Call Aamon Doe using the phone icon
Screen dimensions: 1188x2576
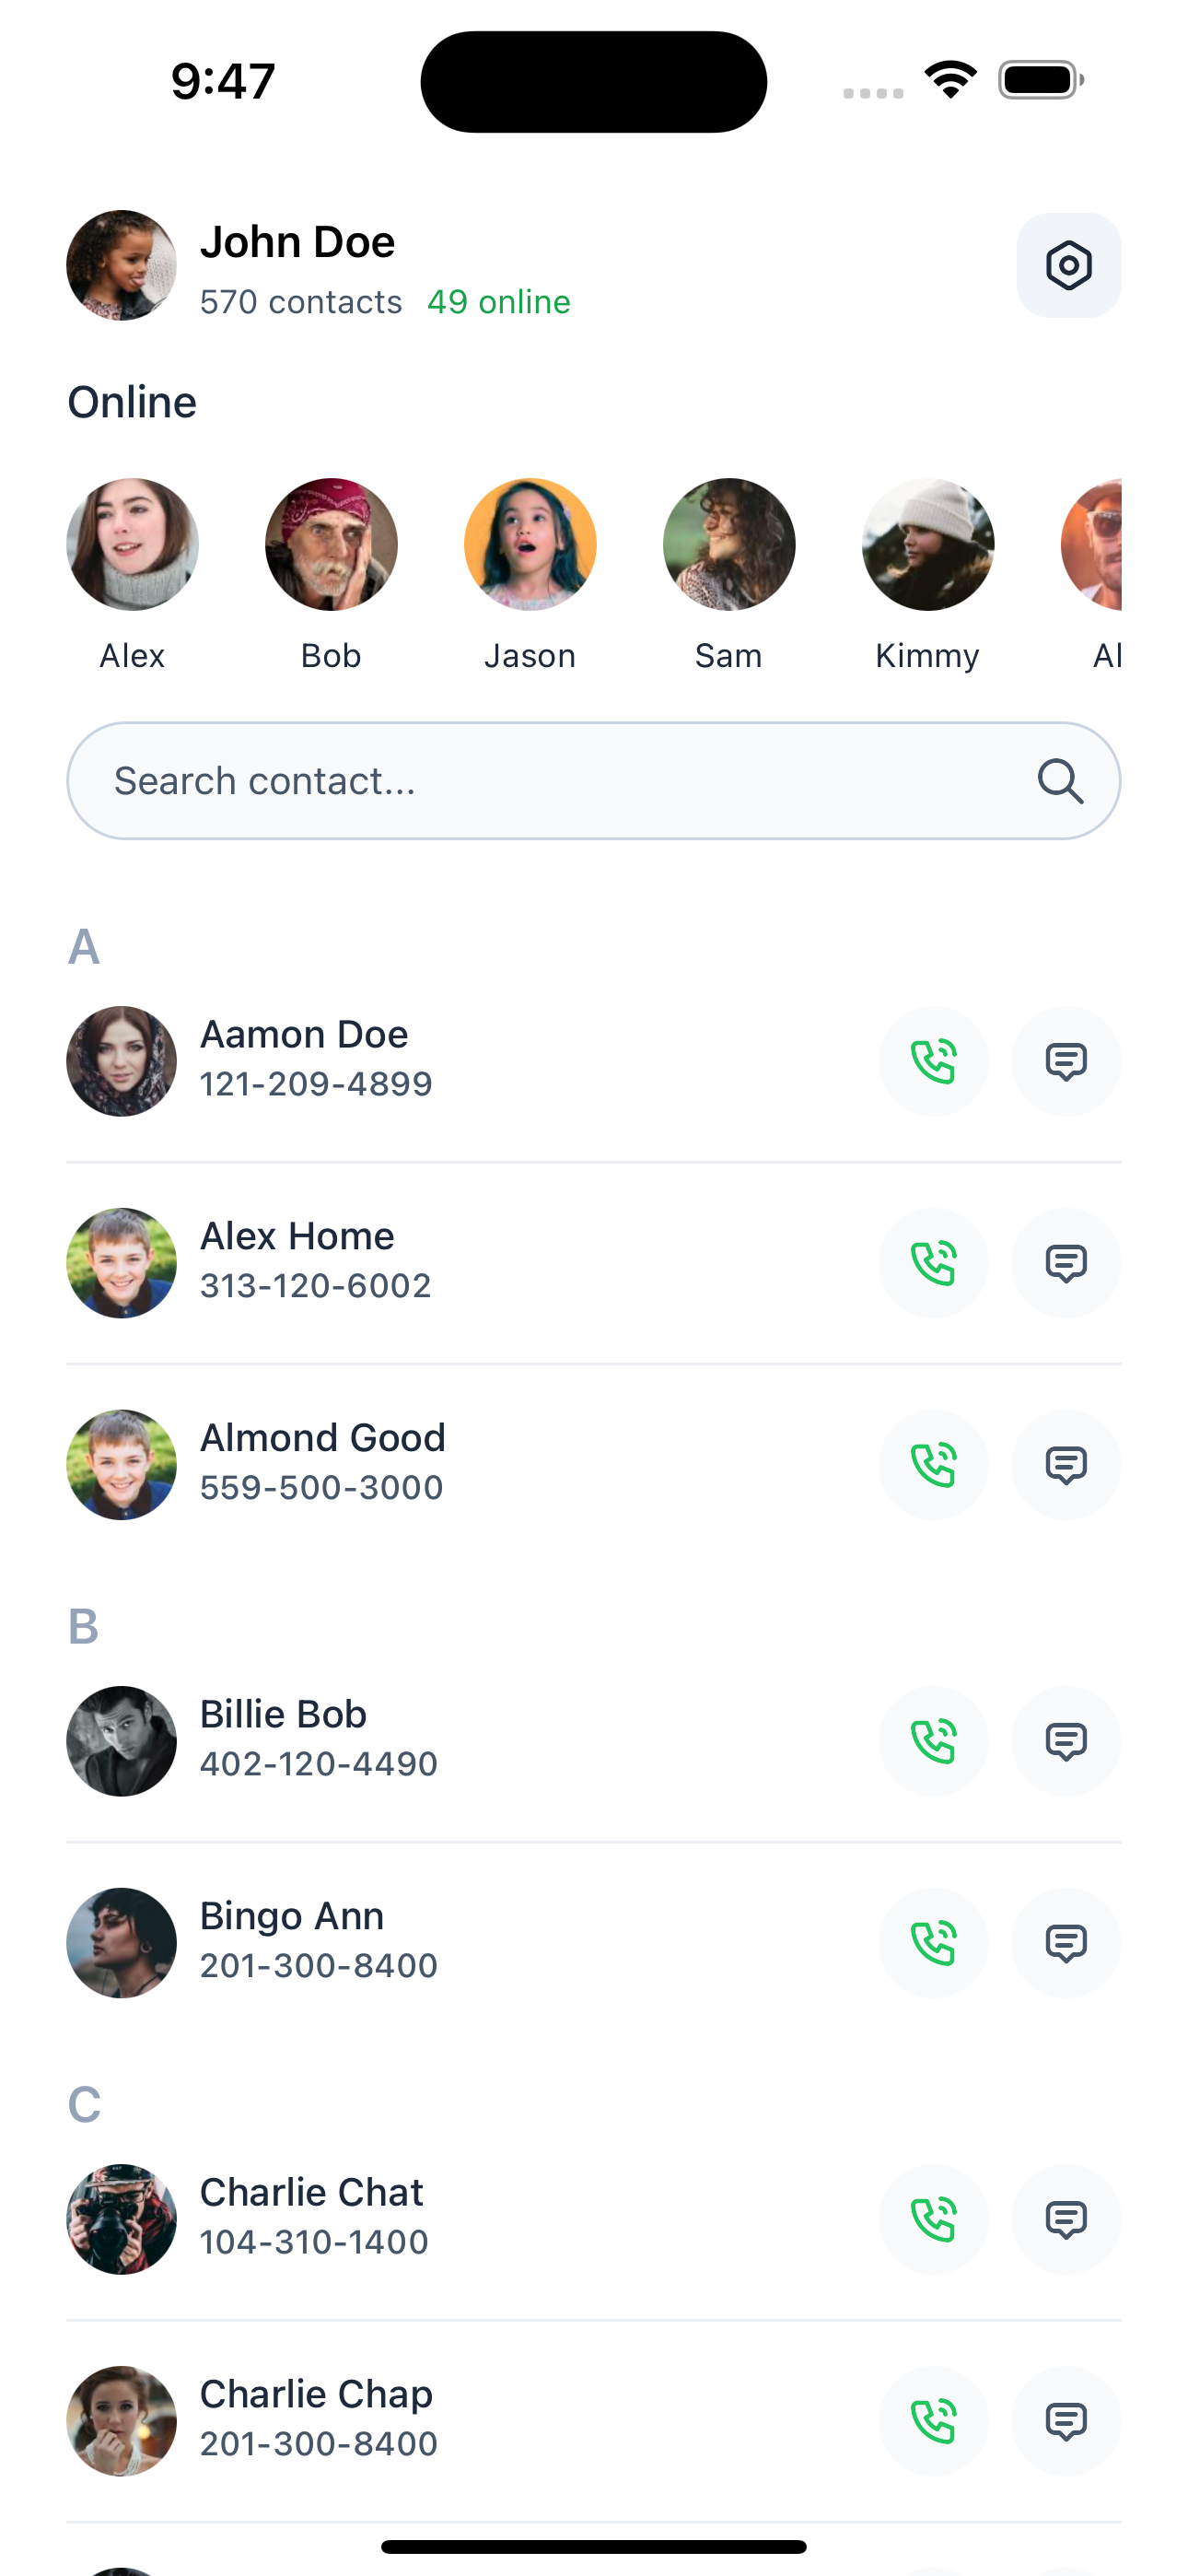pos(933,1061)
